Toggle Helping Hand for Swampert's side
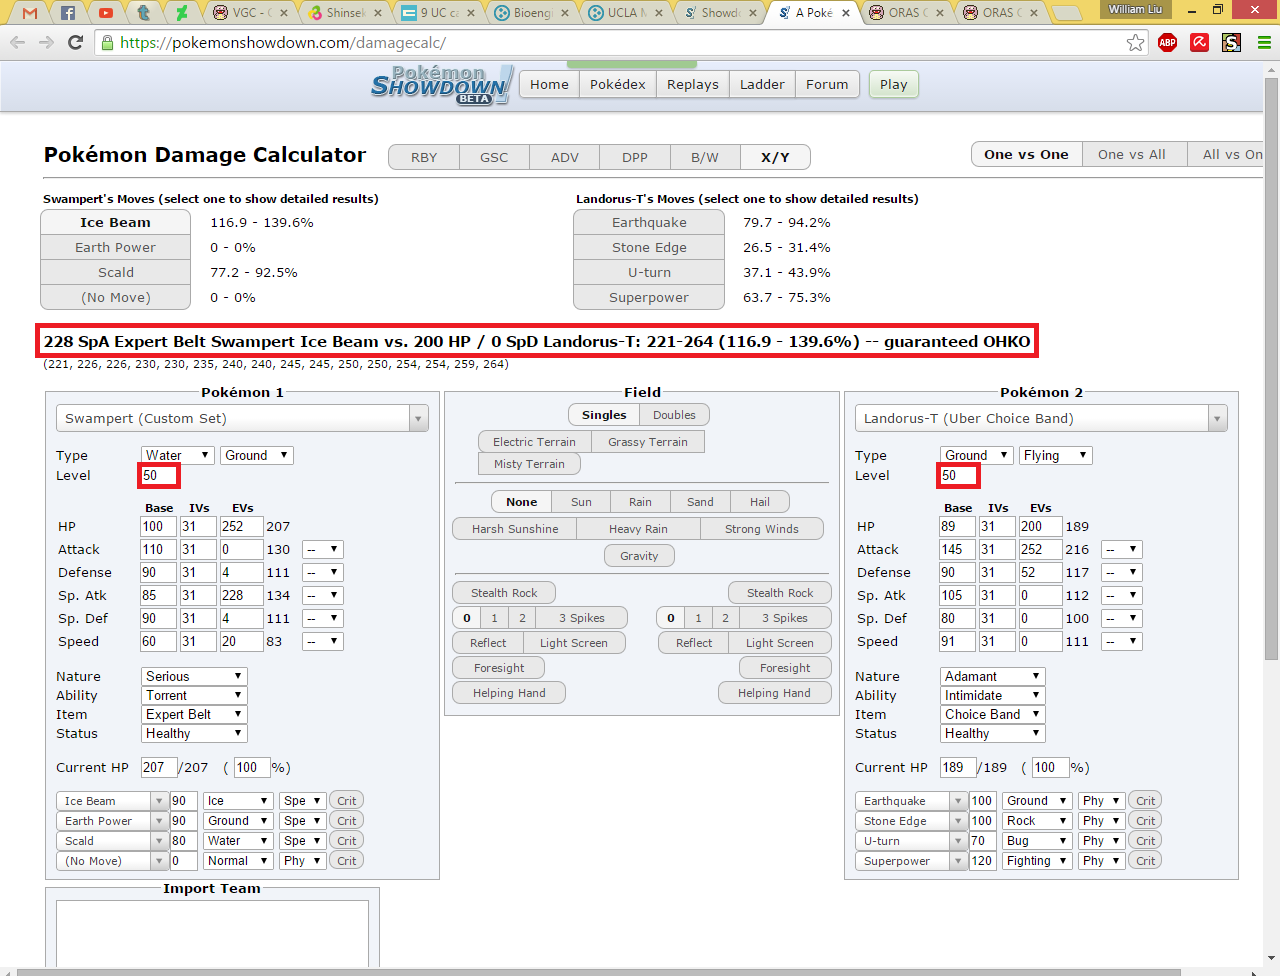The height and width of the screenshot is (976, 1280). click(509, 693)
